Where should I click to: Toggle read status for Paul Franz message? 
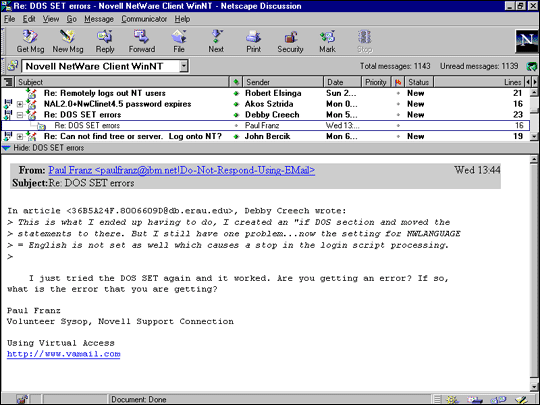236,126
